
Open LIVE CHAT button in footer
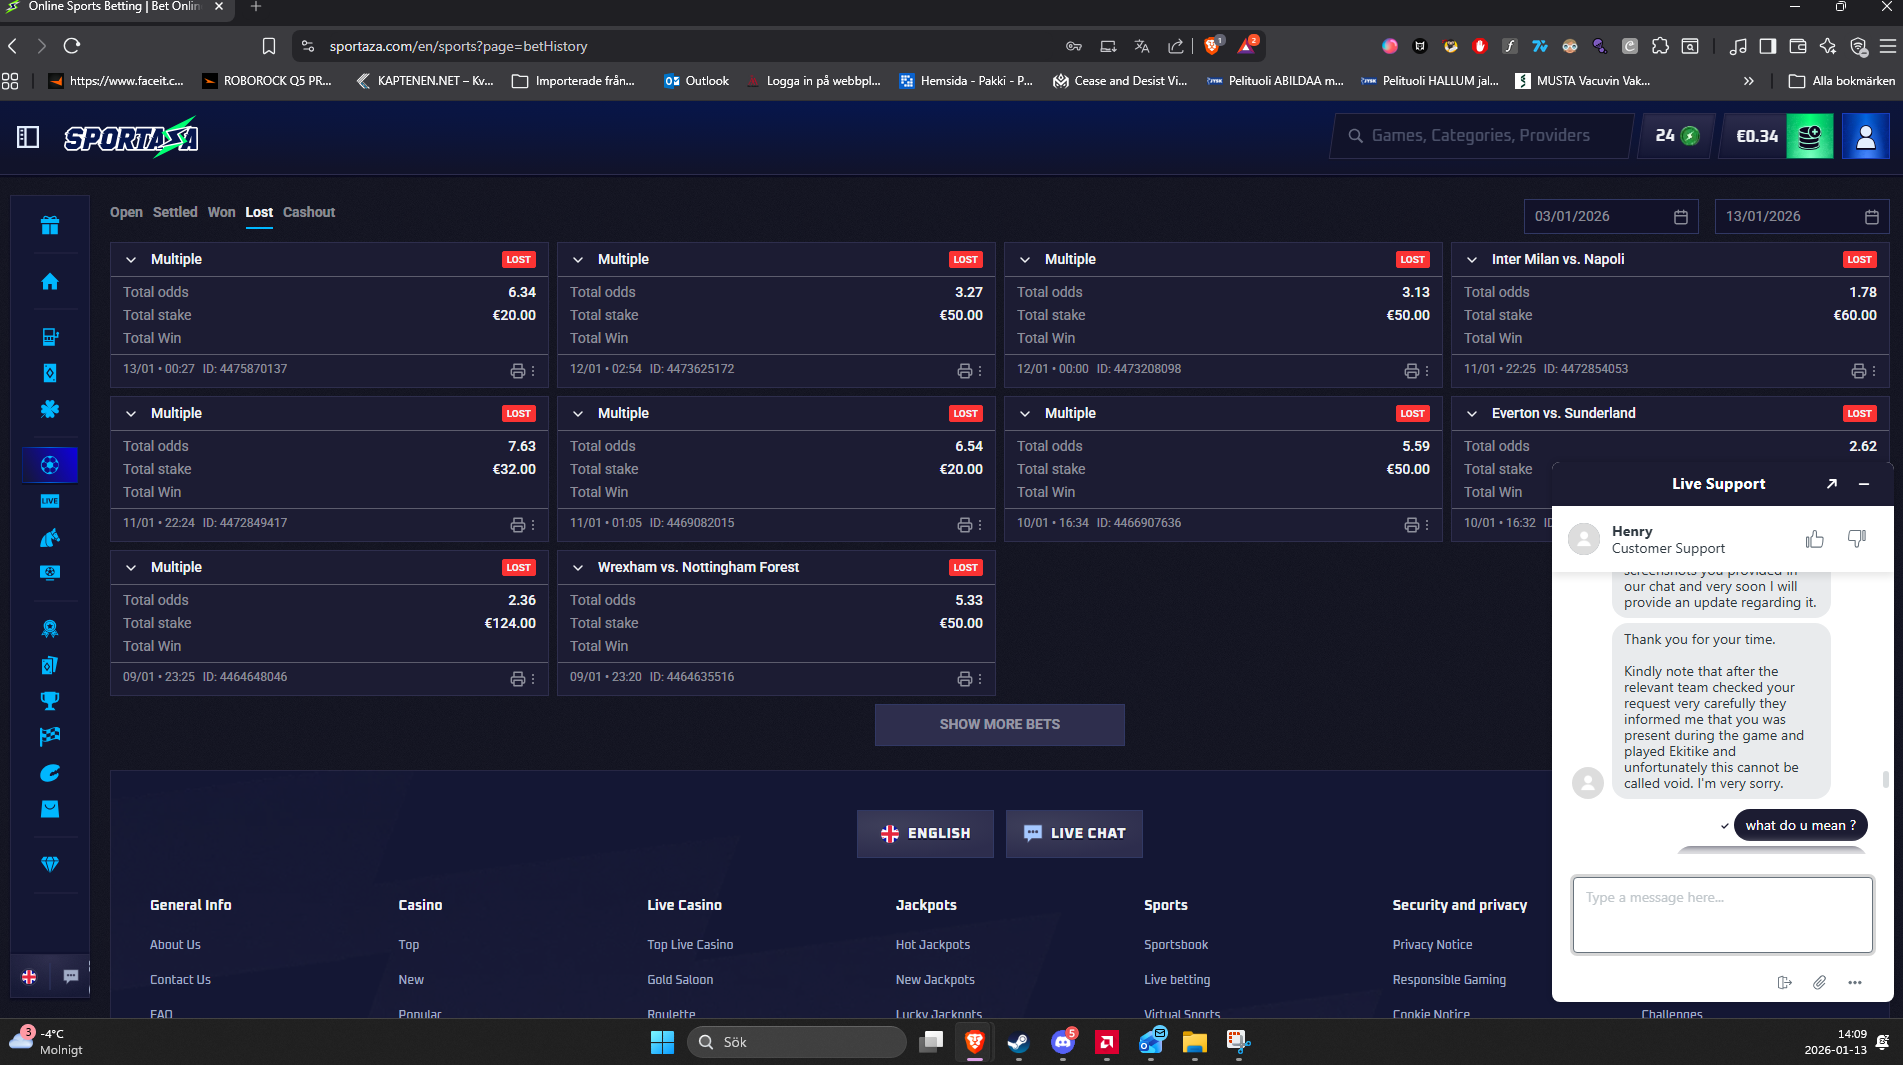(x=1074, y=833)
